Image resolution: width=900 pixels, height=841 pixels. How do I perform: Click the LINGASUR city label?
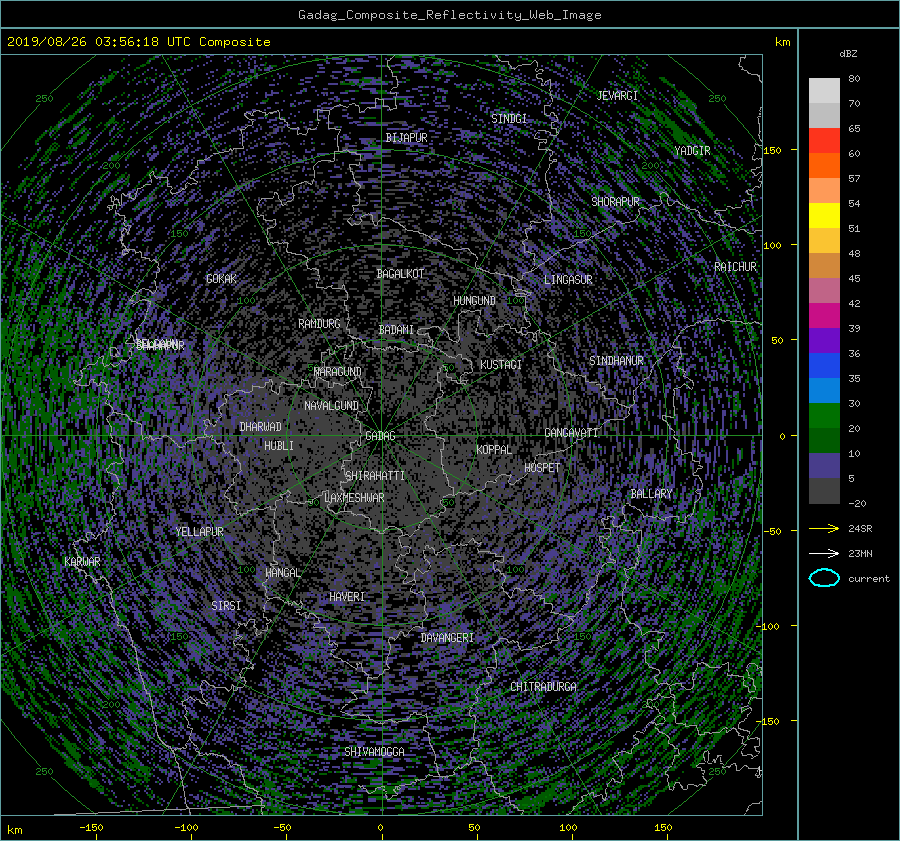(x=568, y=280)
